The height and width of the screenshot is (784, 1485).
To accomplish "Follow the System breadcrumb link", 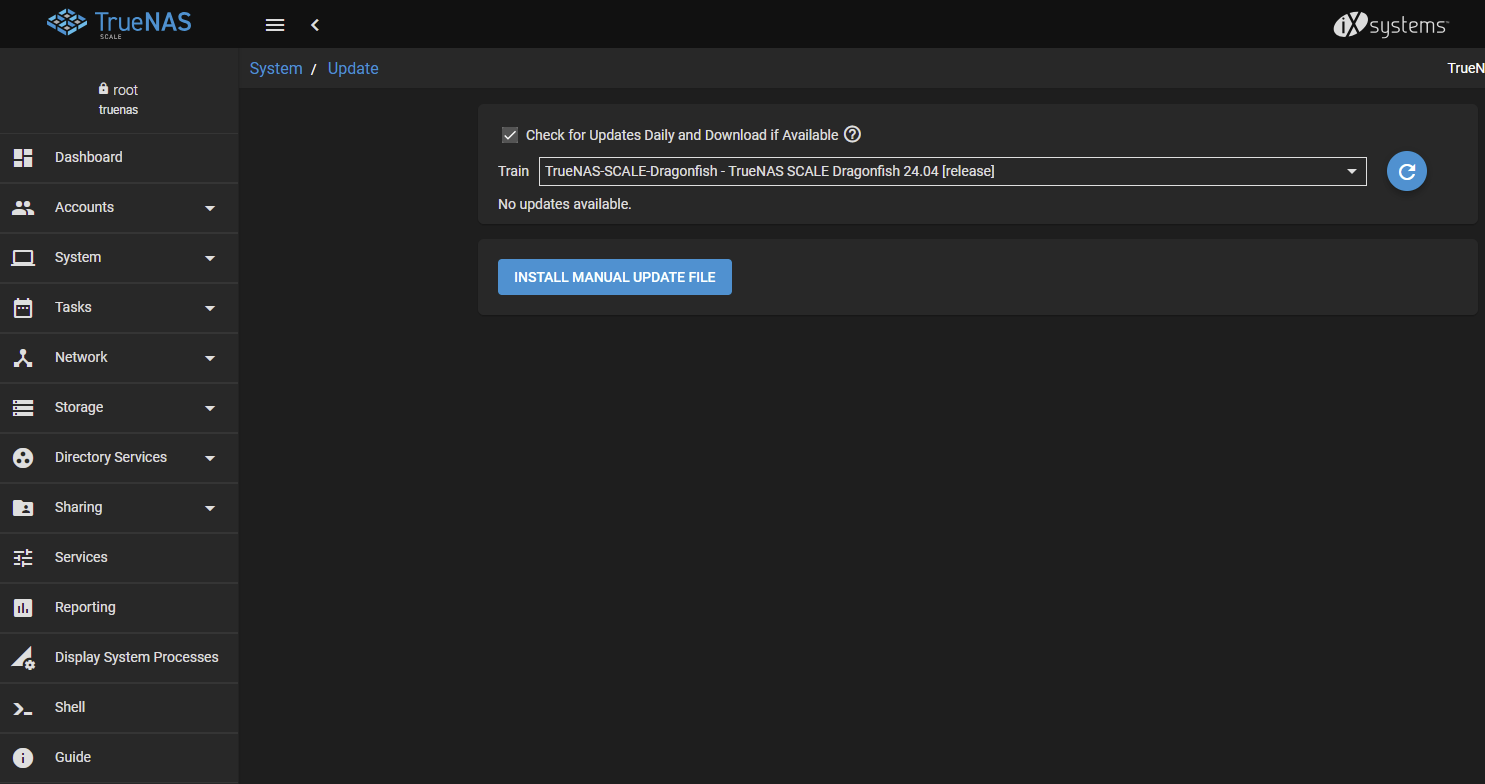I will [276, 68].
